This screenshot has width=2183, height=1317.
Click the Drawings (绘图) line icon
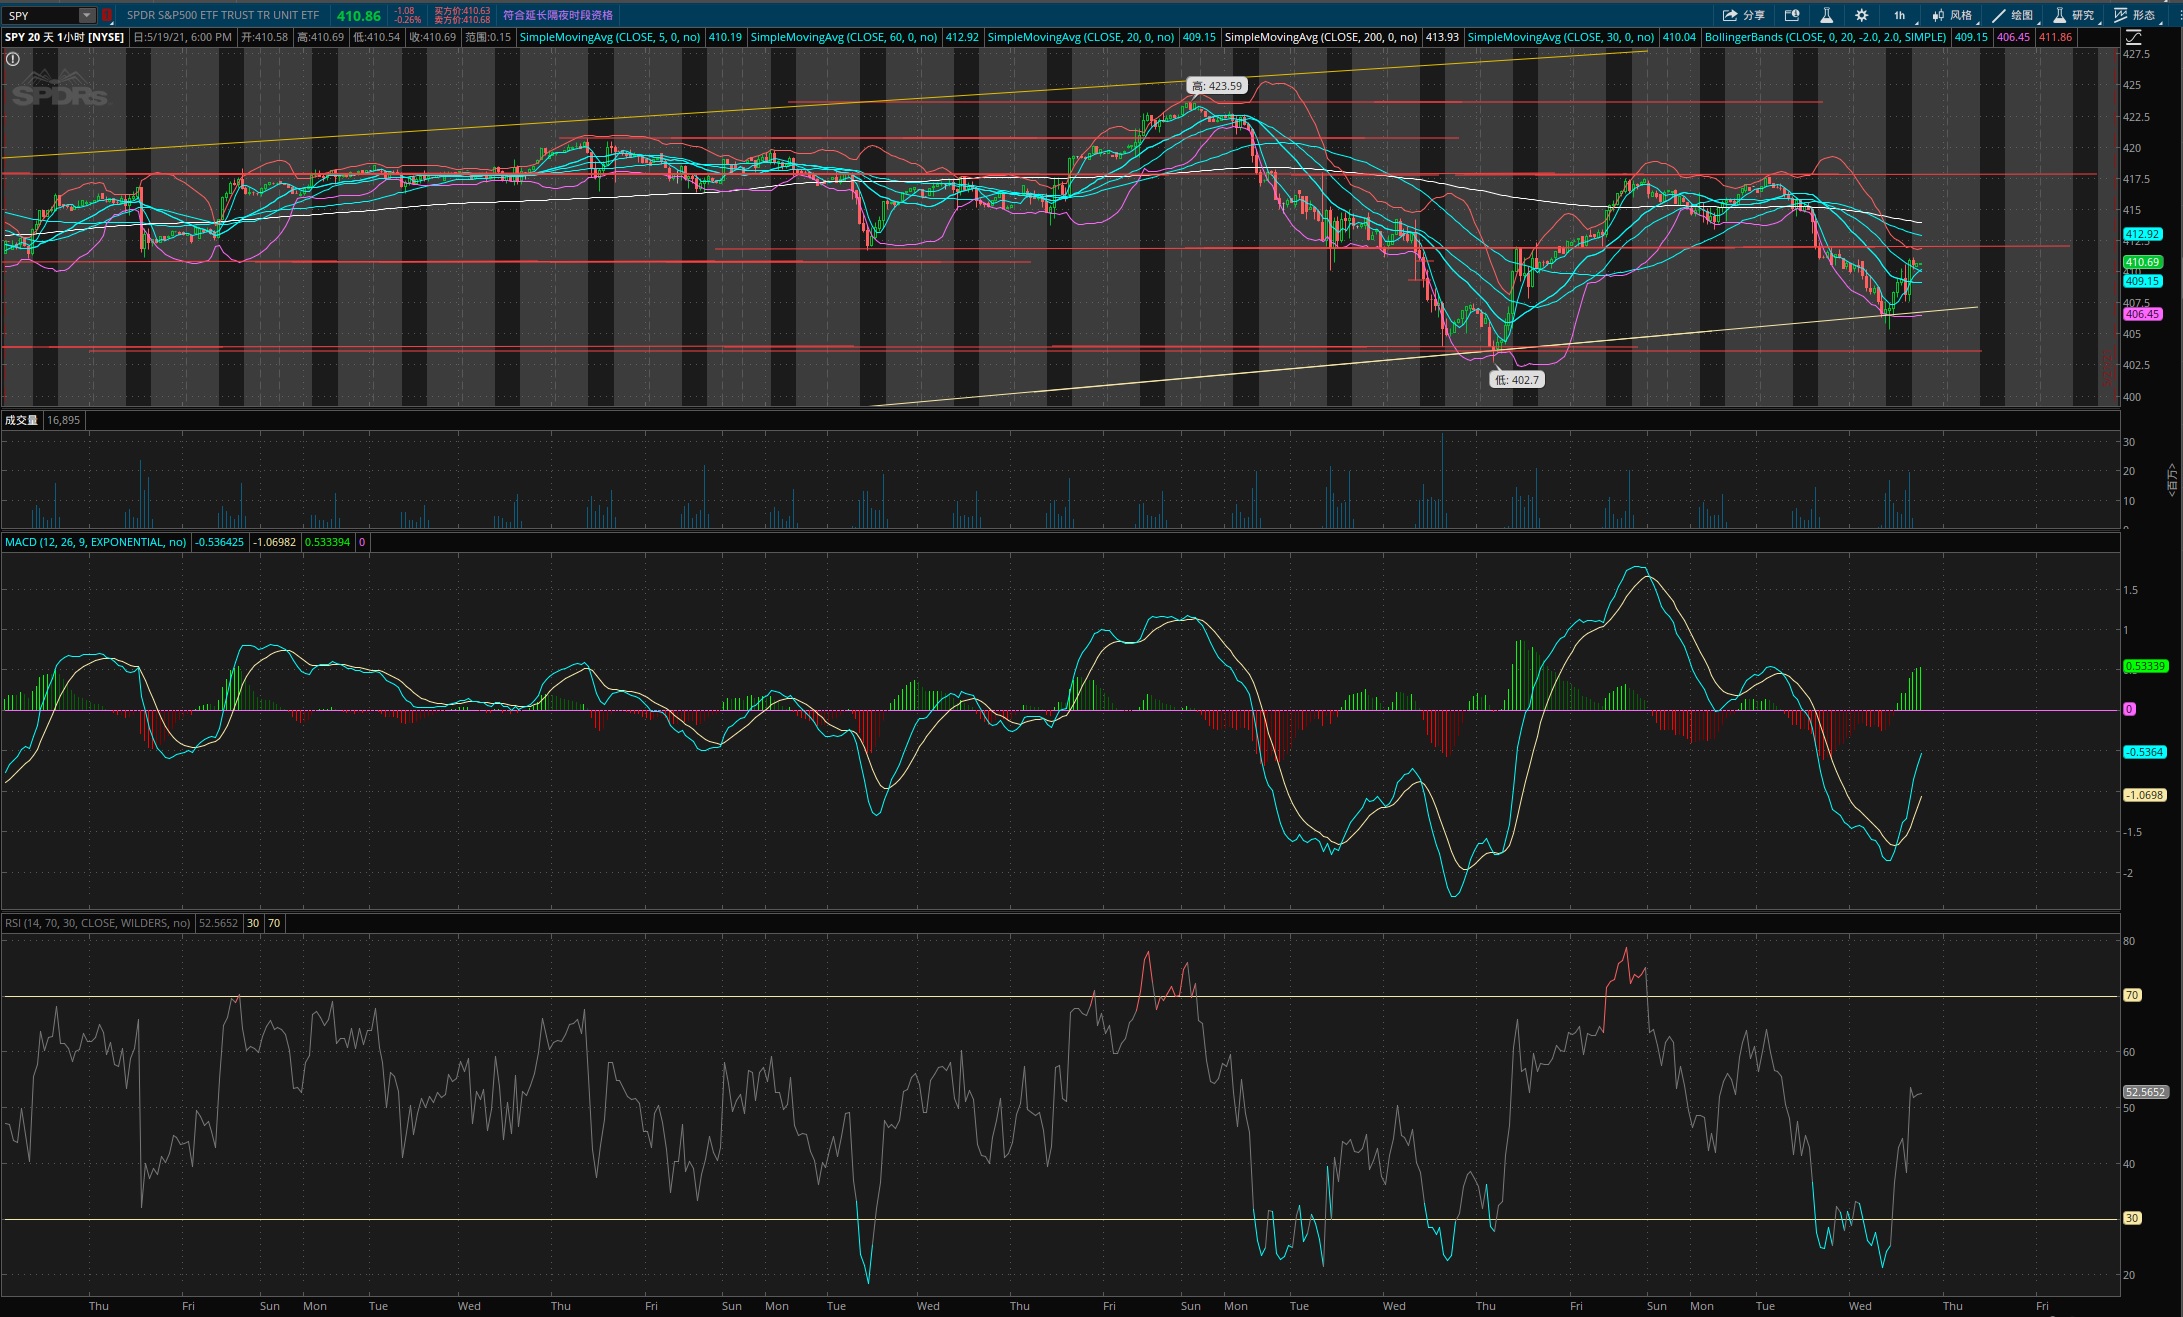point(1999,15)
